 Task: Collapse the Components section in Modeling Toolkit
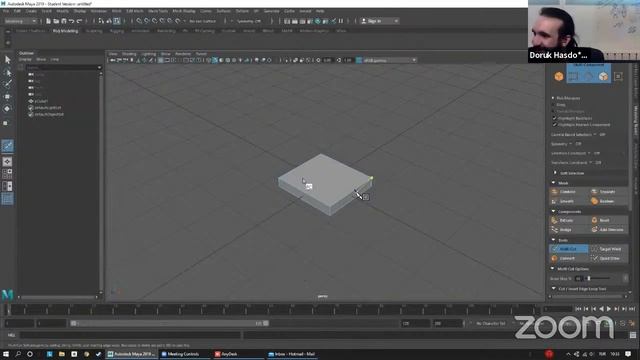553,211
